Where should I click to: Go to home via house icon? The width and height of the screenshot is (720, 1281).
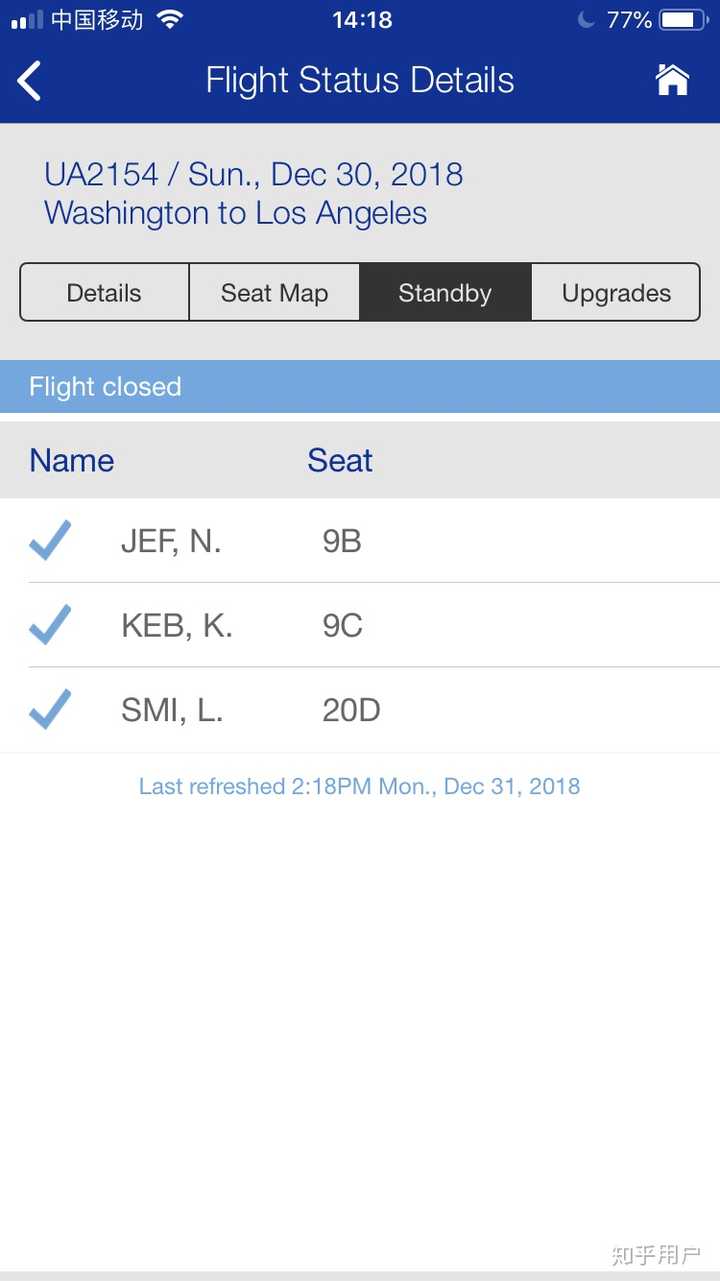tap(672, 80)
